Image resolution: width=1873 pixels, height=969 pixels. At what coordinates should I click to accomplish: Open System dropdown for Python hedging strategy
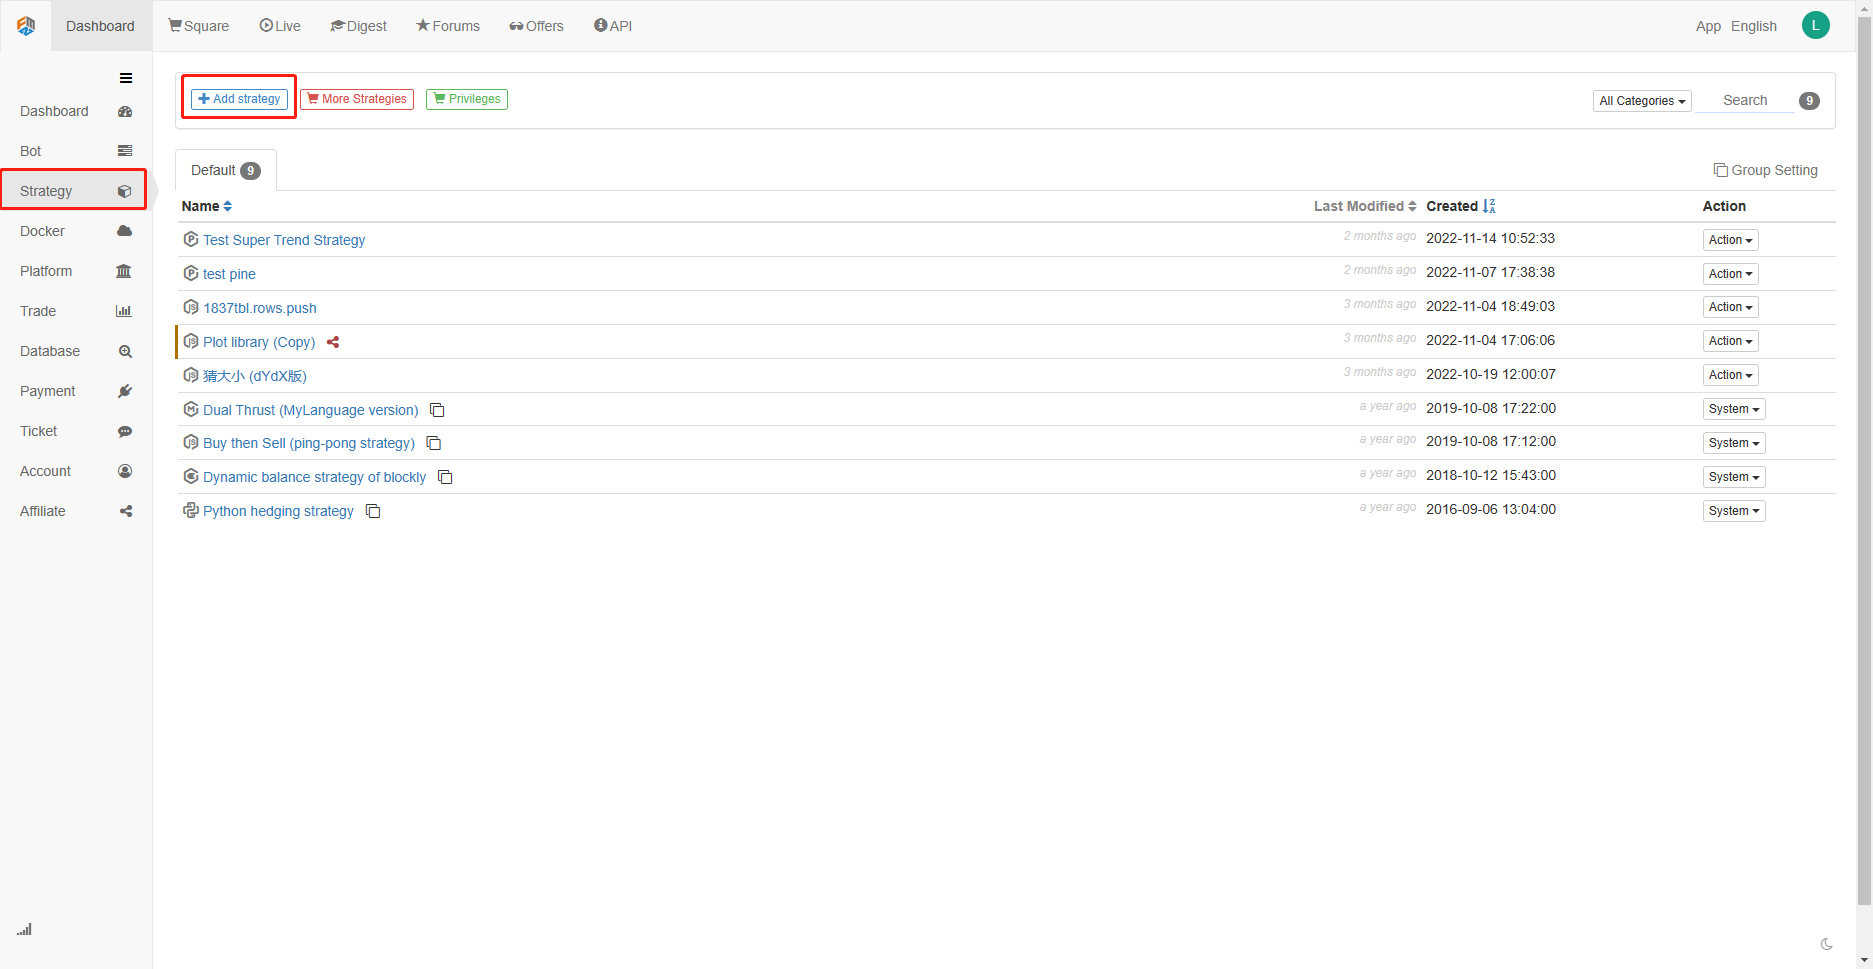pos(1733,511)
